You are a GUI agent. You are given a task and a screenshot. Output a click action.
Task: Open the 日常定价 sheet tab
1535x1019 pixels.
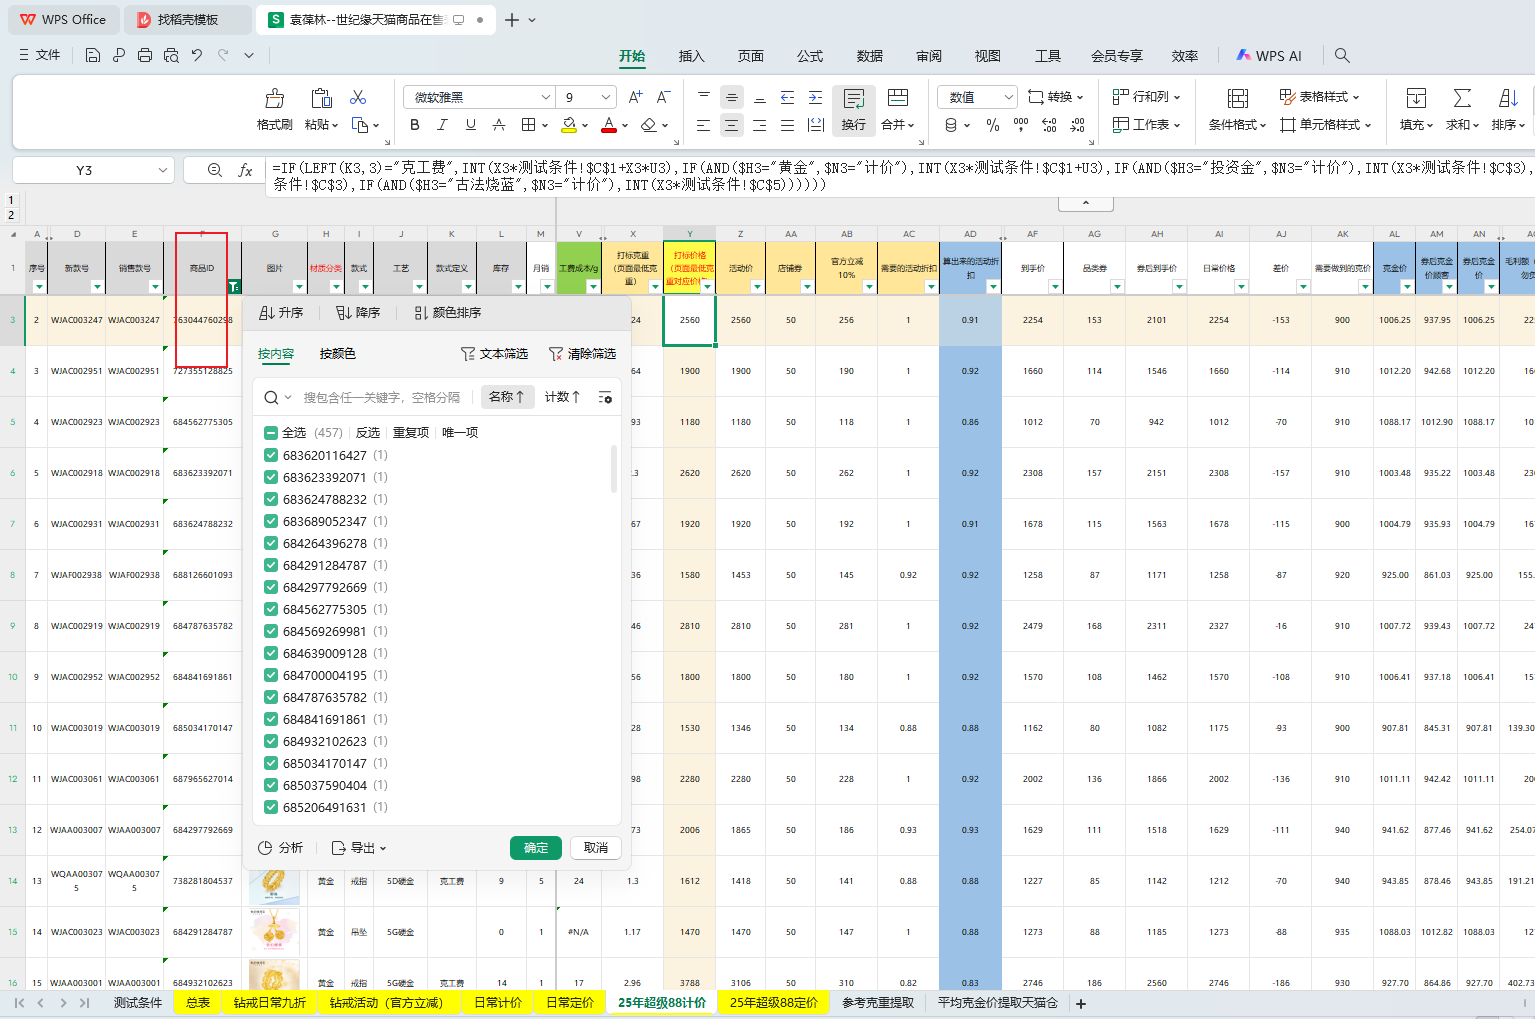click(569, 1002)
